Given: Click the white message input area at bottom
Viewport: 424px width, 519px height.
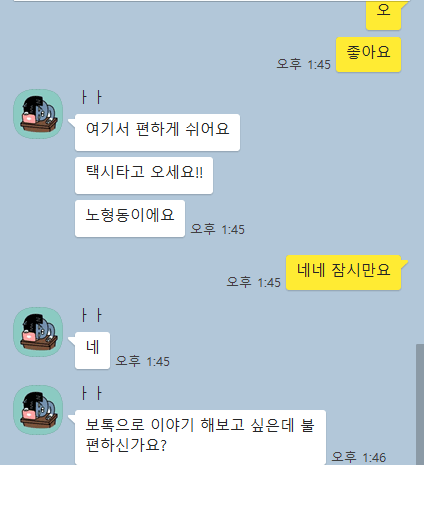Looking at the screenshot, I should click(x=212, y=492).
